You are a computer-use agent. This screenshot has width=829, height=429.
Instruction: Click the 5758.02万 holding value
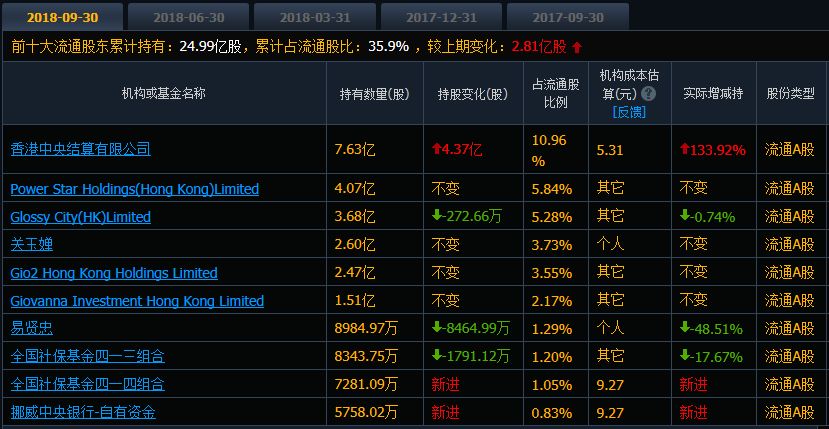(x=366, y=412)
